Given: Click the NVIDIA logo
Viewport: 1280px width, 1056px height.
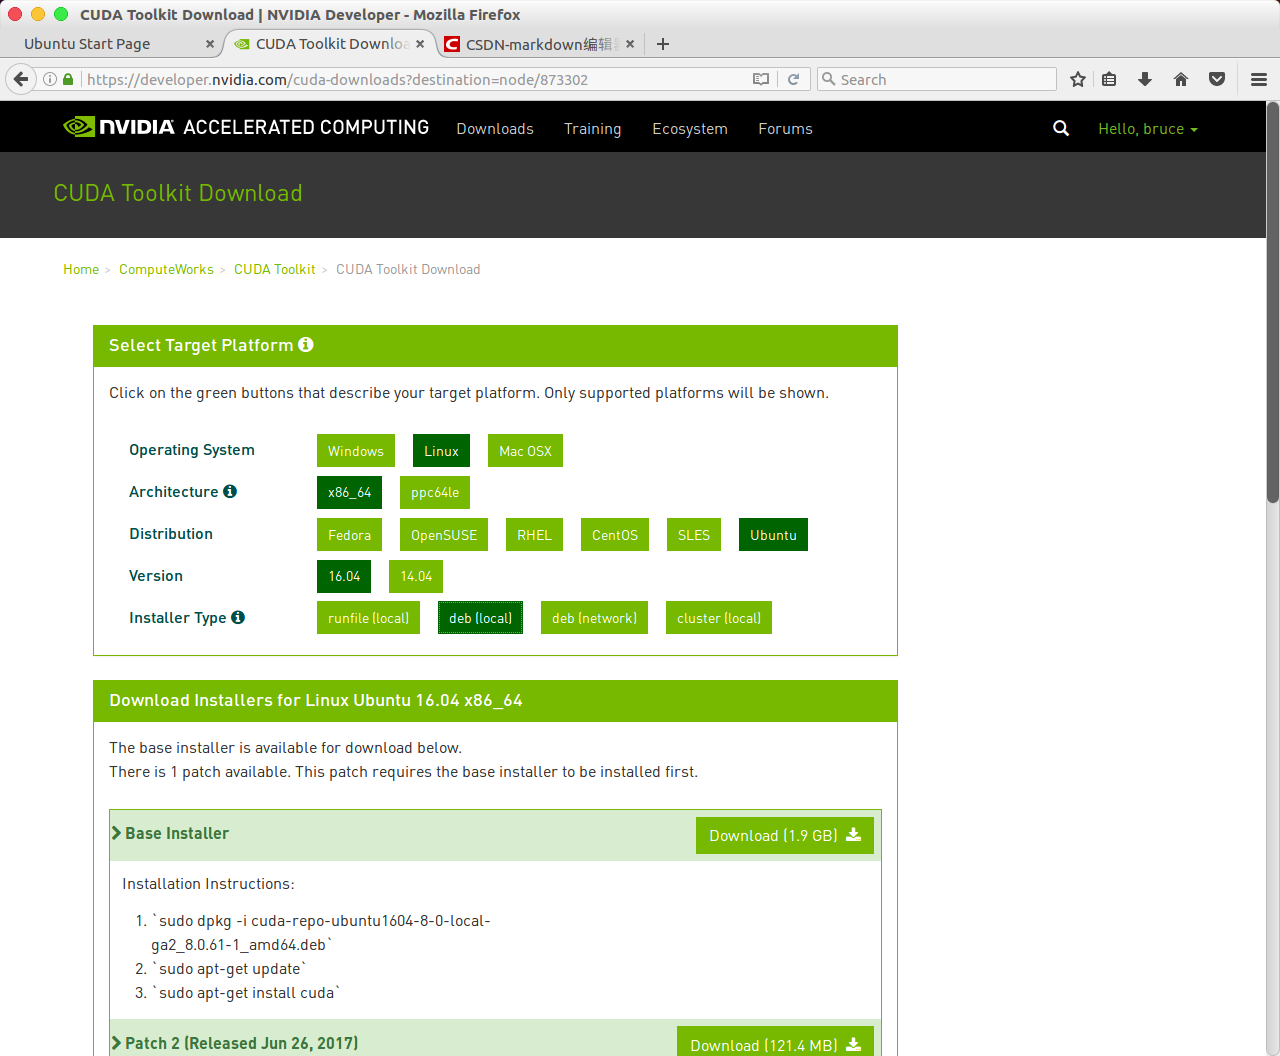Looking at the screenshot, I should pyautogui.click(x=119, y=127).
